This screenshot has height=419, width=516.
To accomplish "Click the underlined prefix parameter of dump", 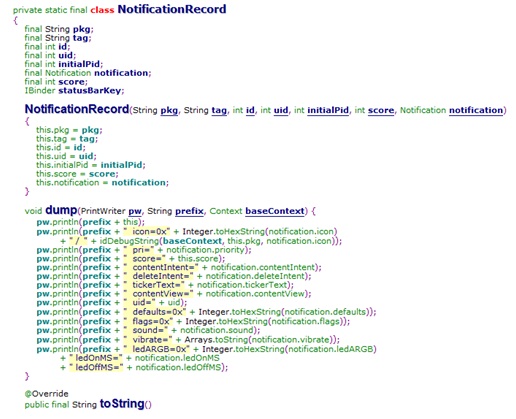I will click(x=189, y=211).
